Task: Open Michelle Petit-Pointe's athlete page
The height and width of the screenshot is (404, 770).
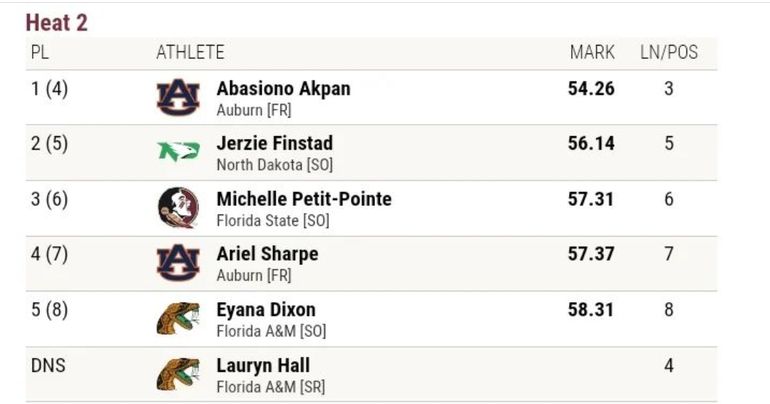Action: pos(304,199)
